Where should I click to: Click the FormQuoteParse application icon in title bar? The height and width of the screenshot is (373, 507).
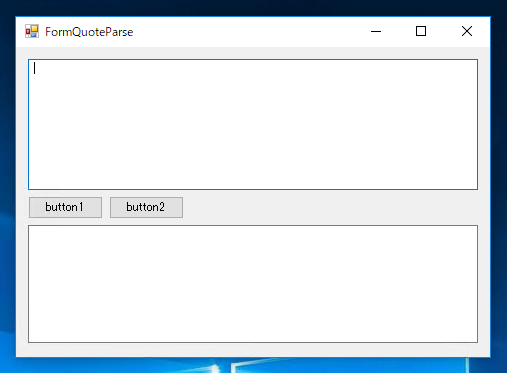point(32,31)
